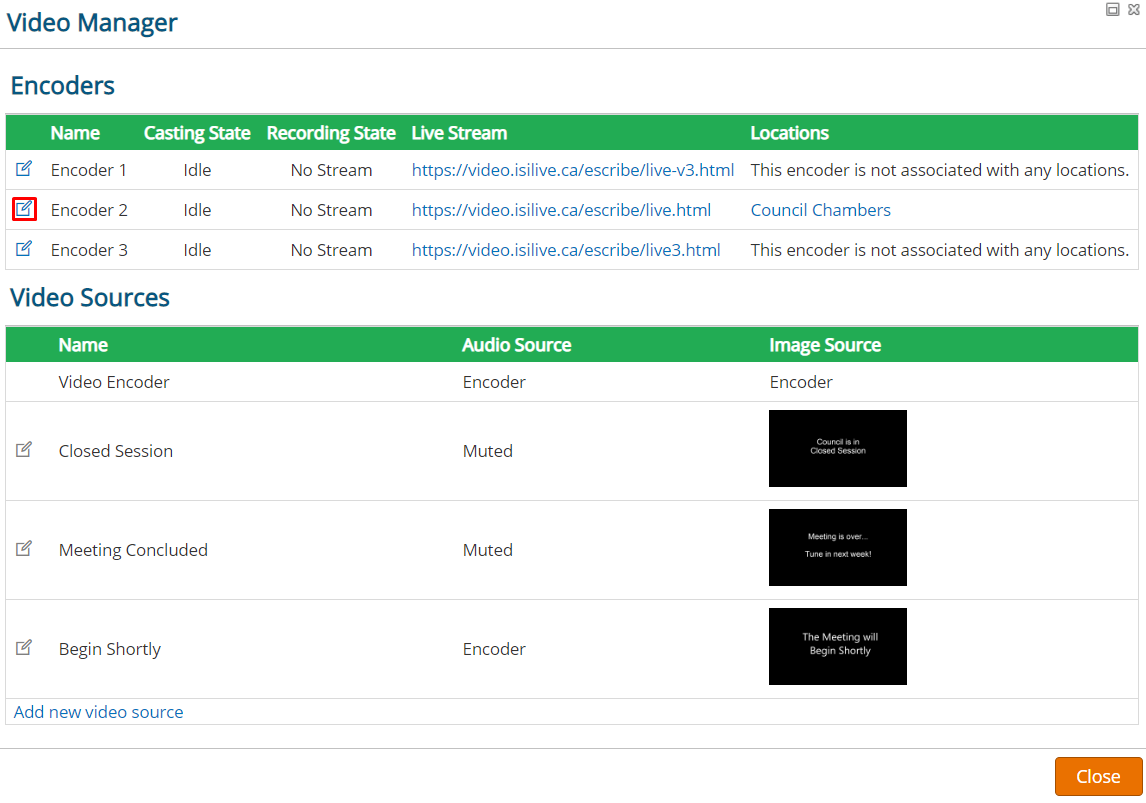Screen dimensions: 1146x803
Task: Open the Council Chambers location link
Action: coord(820,210)
